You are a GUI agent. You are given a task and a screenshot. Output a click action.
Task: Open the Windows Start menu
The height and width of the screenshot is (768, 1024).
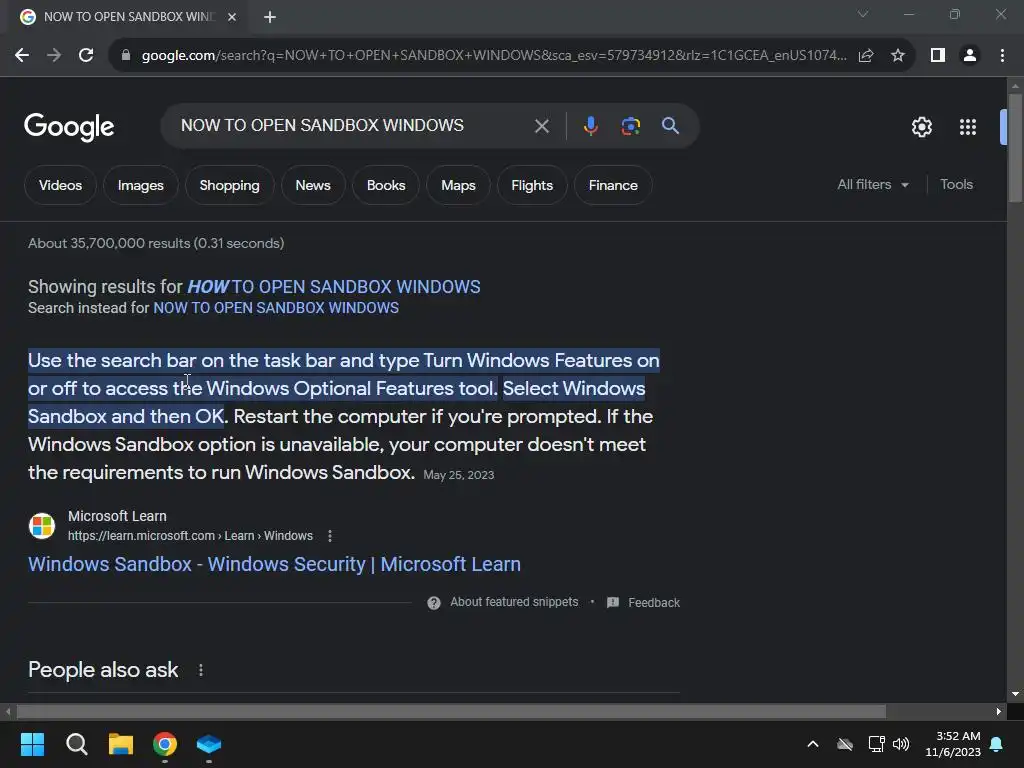point(32,744)
